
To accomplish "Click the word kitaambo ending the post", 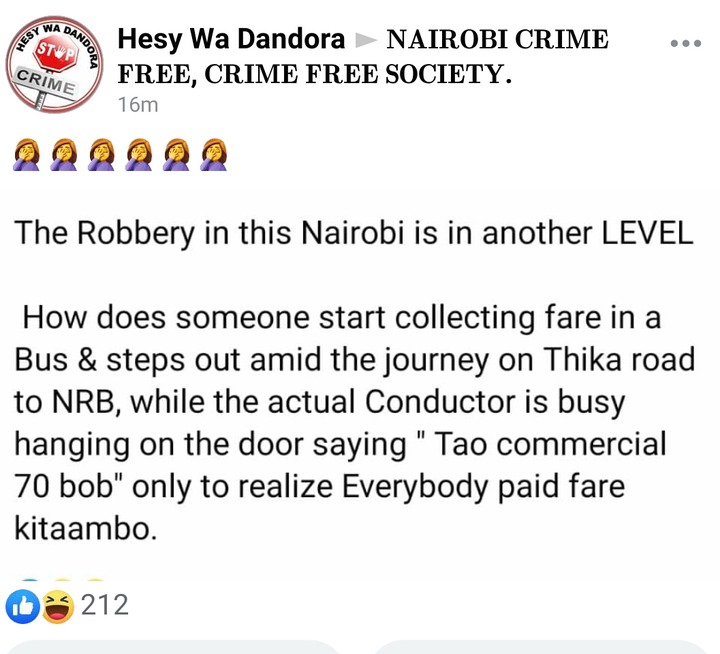I will (x=85, y=529).
